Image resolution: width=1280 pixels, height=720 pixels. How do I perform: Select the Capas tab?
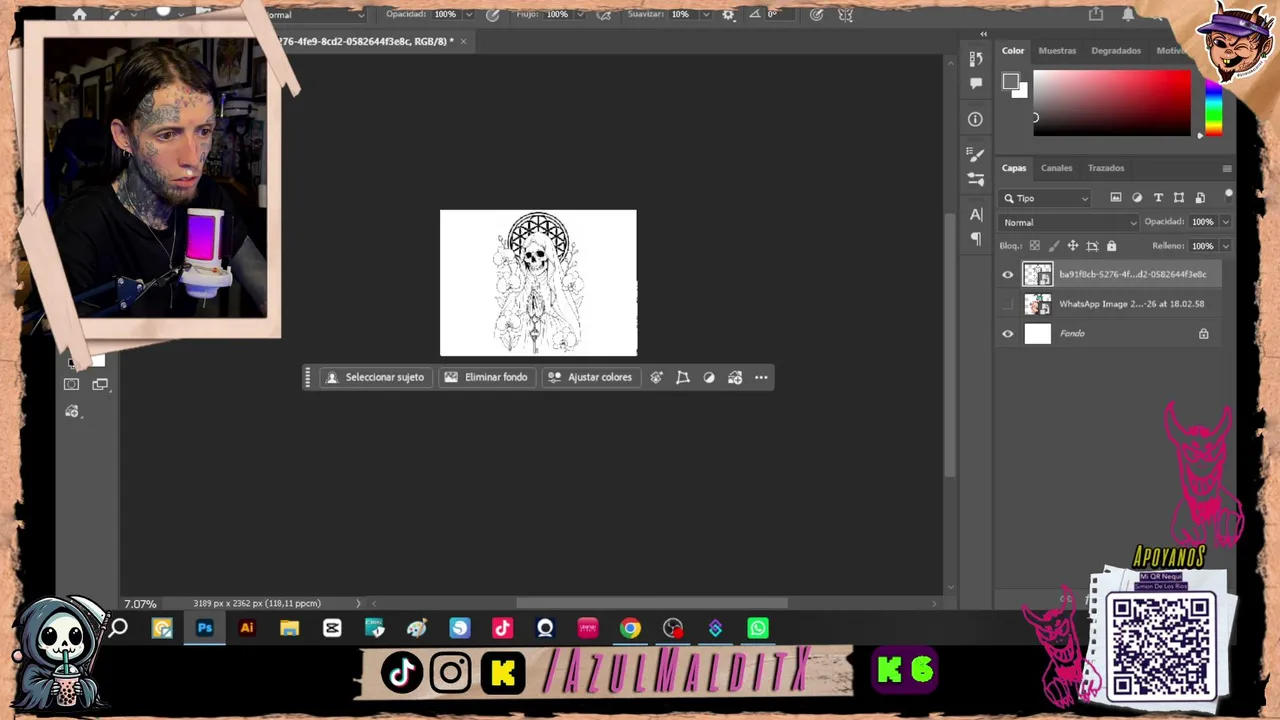point(1014,168)
